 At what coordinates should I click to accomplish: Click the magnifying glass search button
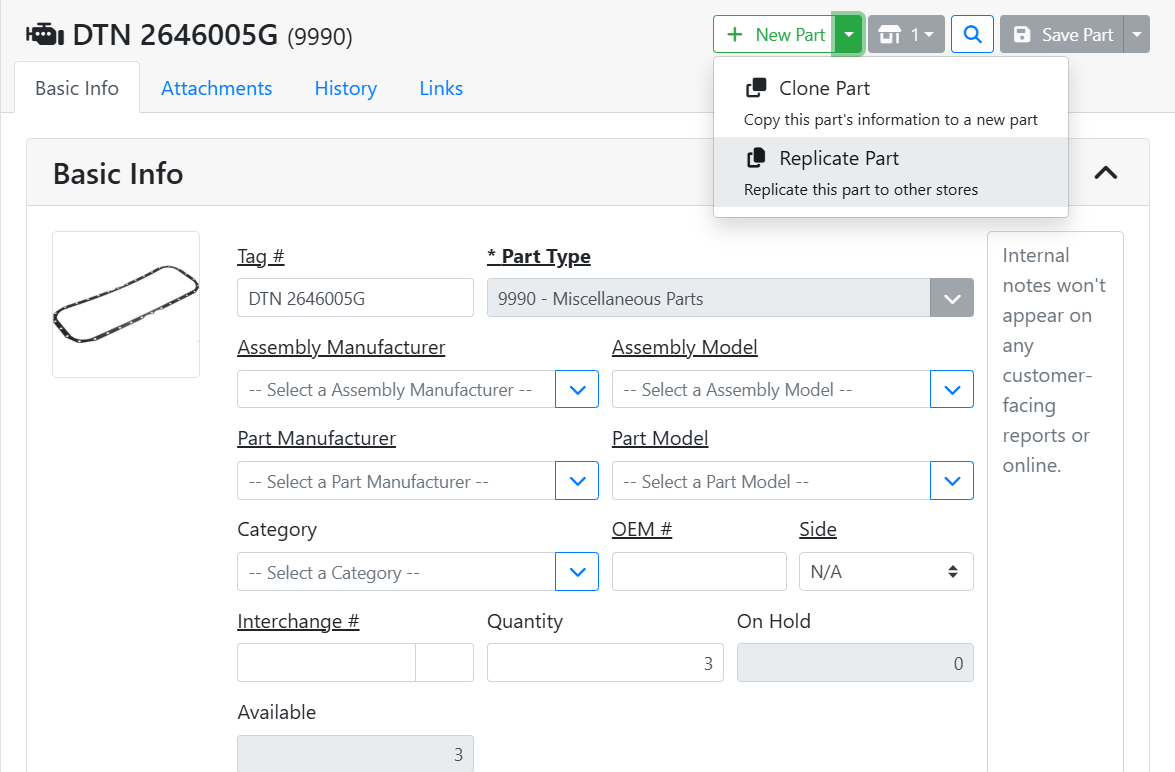(x=972, y=35)
